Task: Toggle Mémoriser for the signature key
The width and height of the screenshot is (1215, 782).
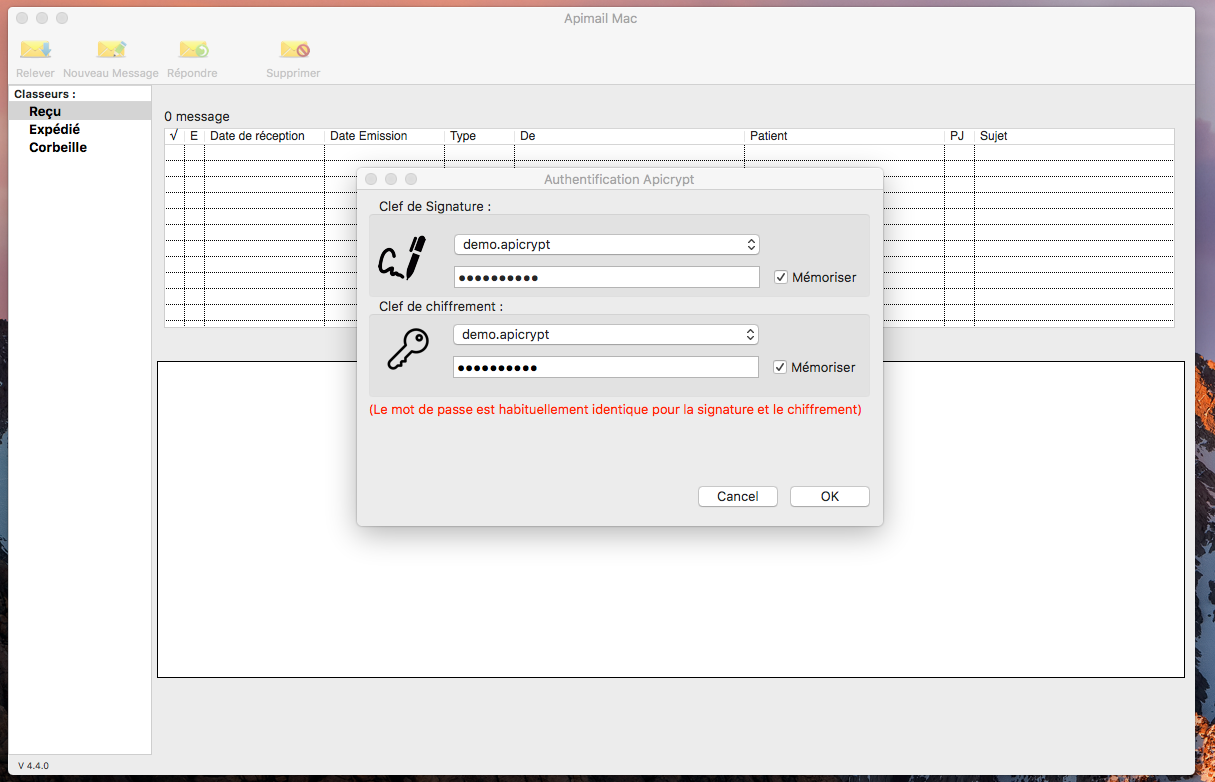Action: coord(782,277)
